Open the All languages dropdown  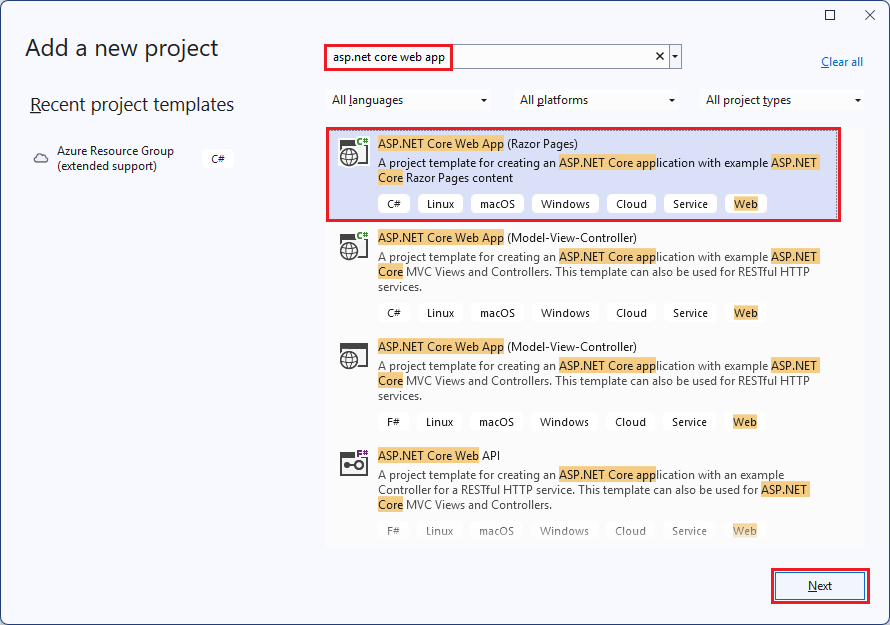408,100
